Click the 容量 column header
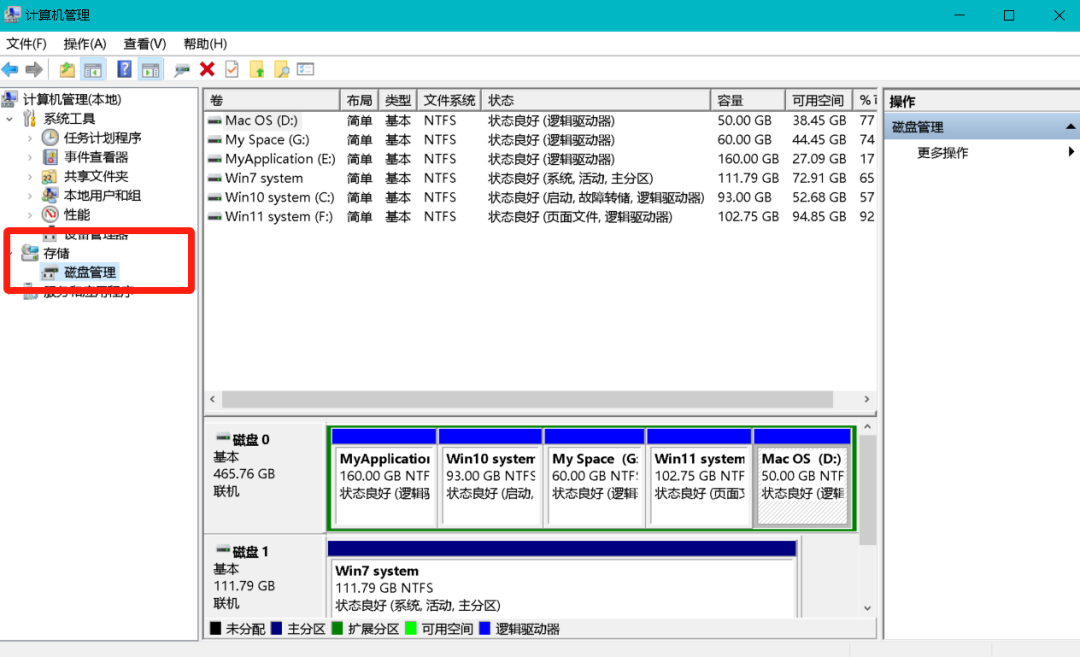Viewport: 1080px width, 657px height. point(746,100)
